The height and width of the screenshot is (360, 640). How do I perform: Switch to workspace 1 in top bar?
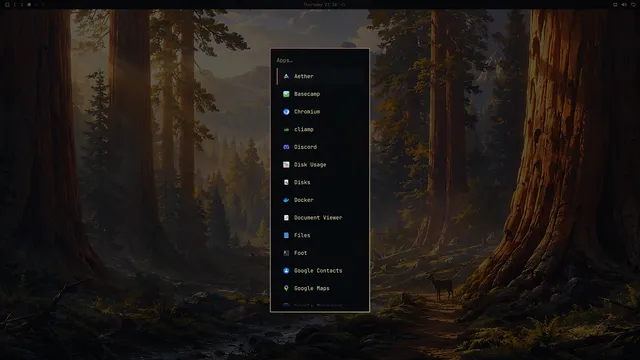point(14,4)
